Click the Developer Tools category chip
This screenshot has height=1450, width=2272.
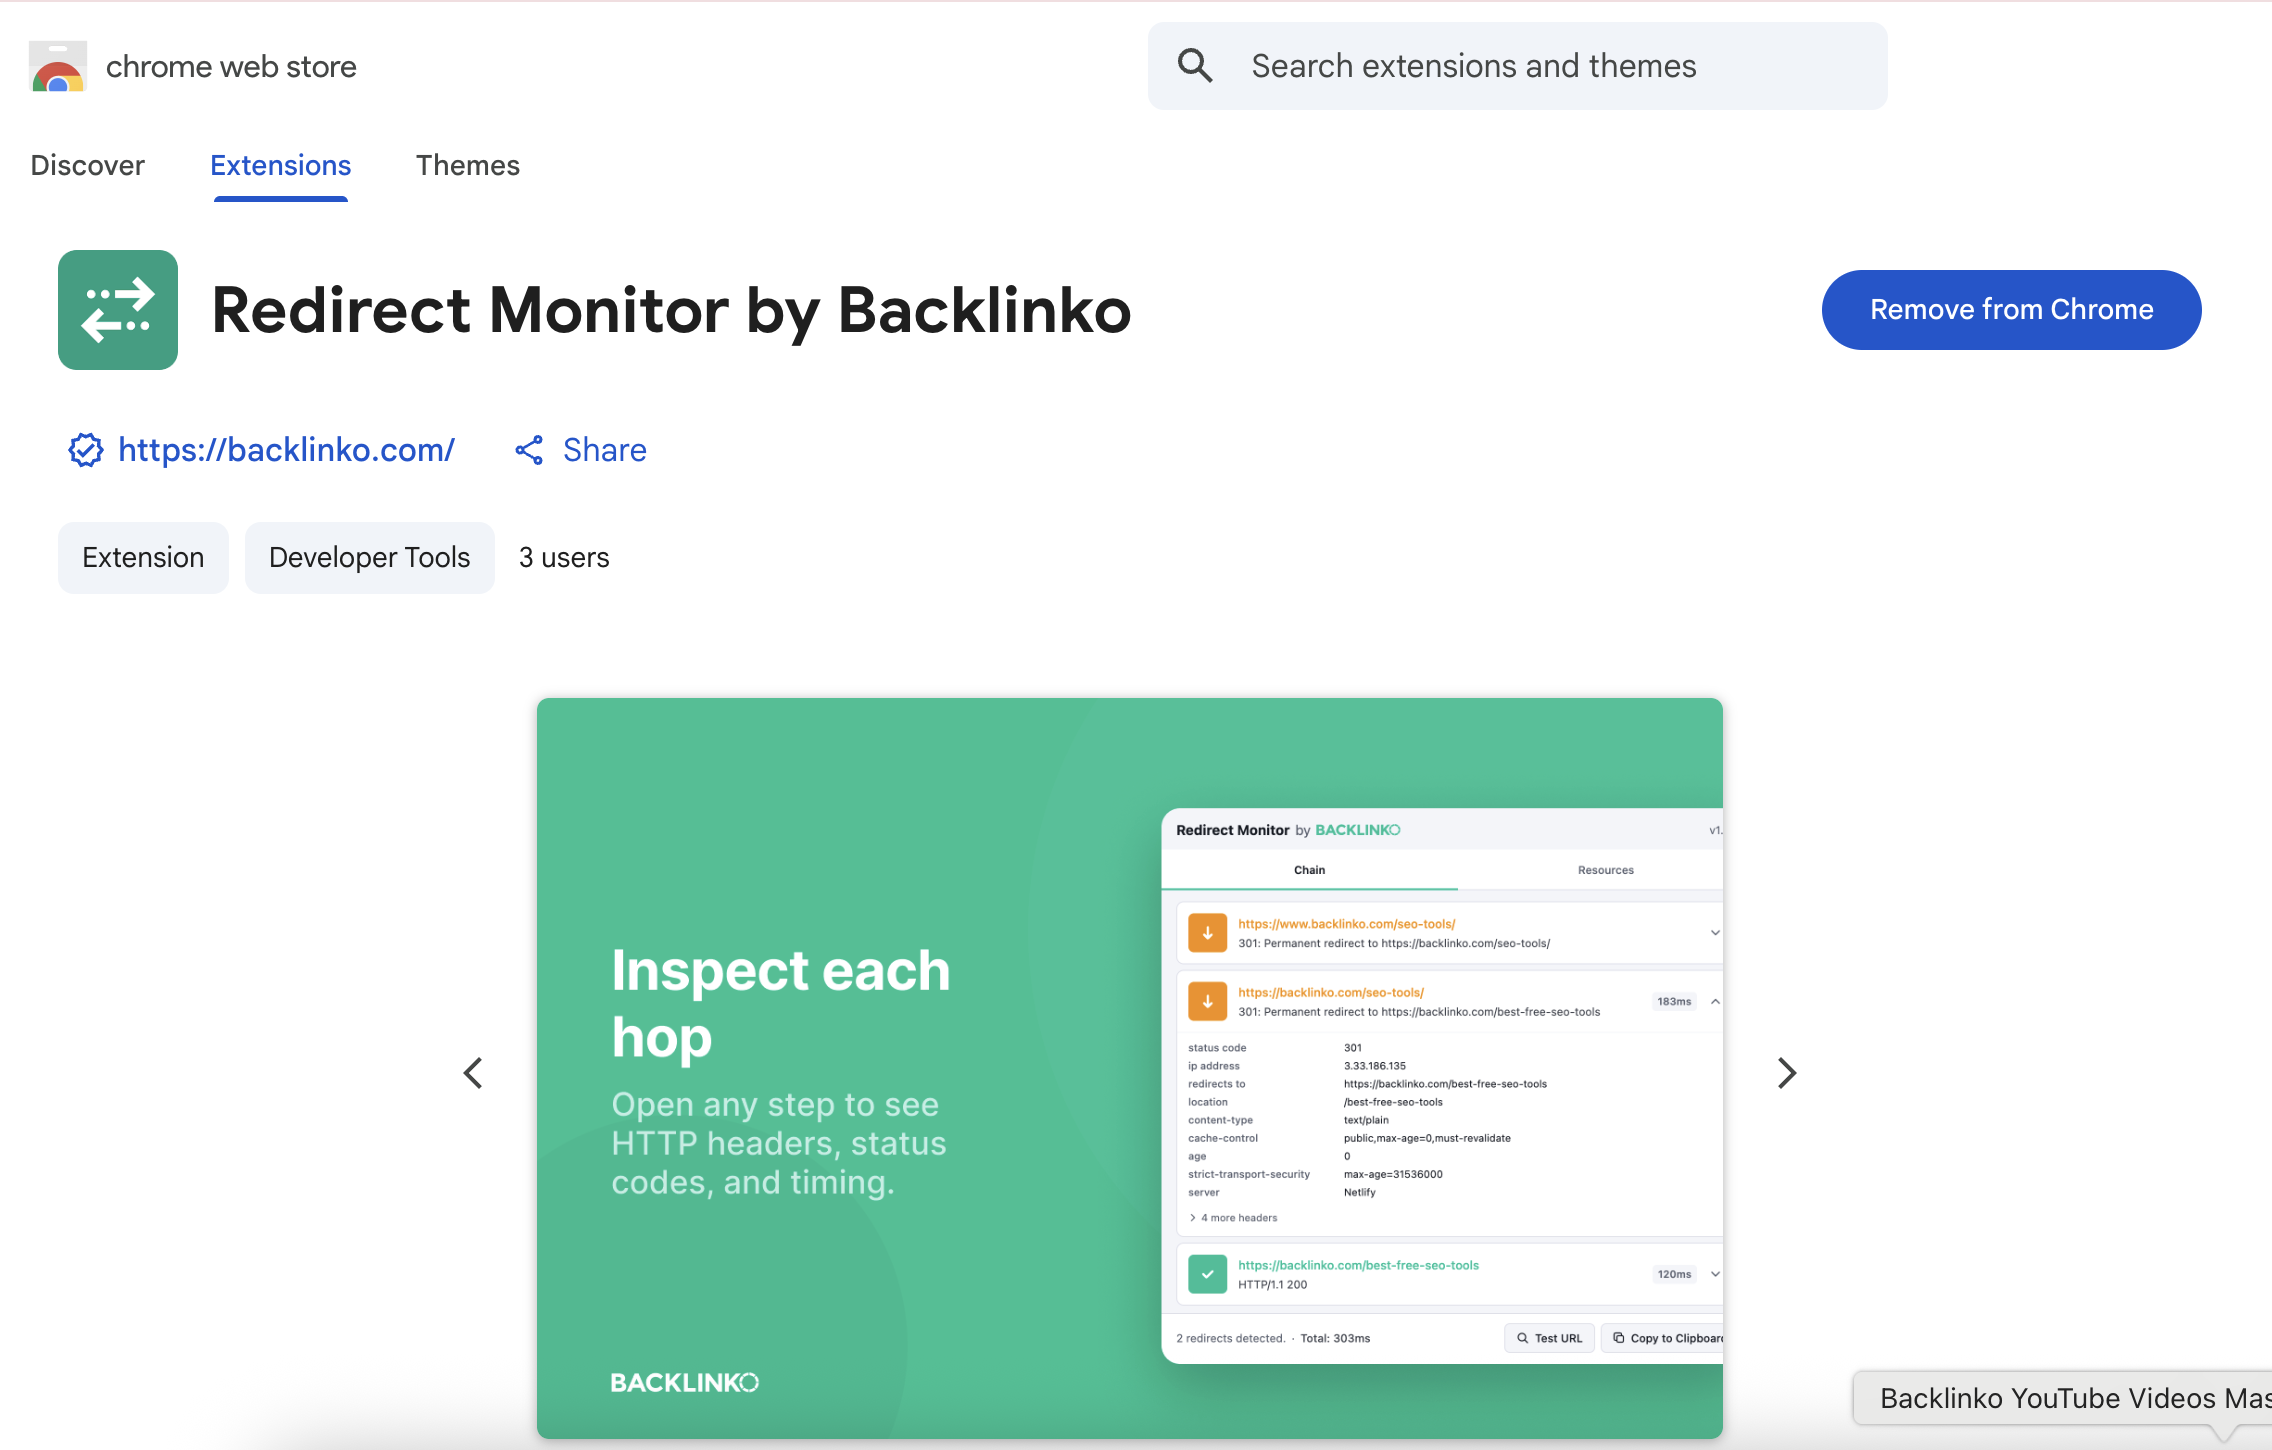coord(370,558)
